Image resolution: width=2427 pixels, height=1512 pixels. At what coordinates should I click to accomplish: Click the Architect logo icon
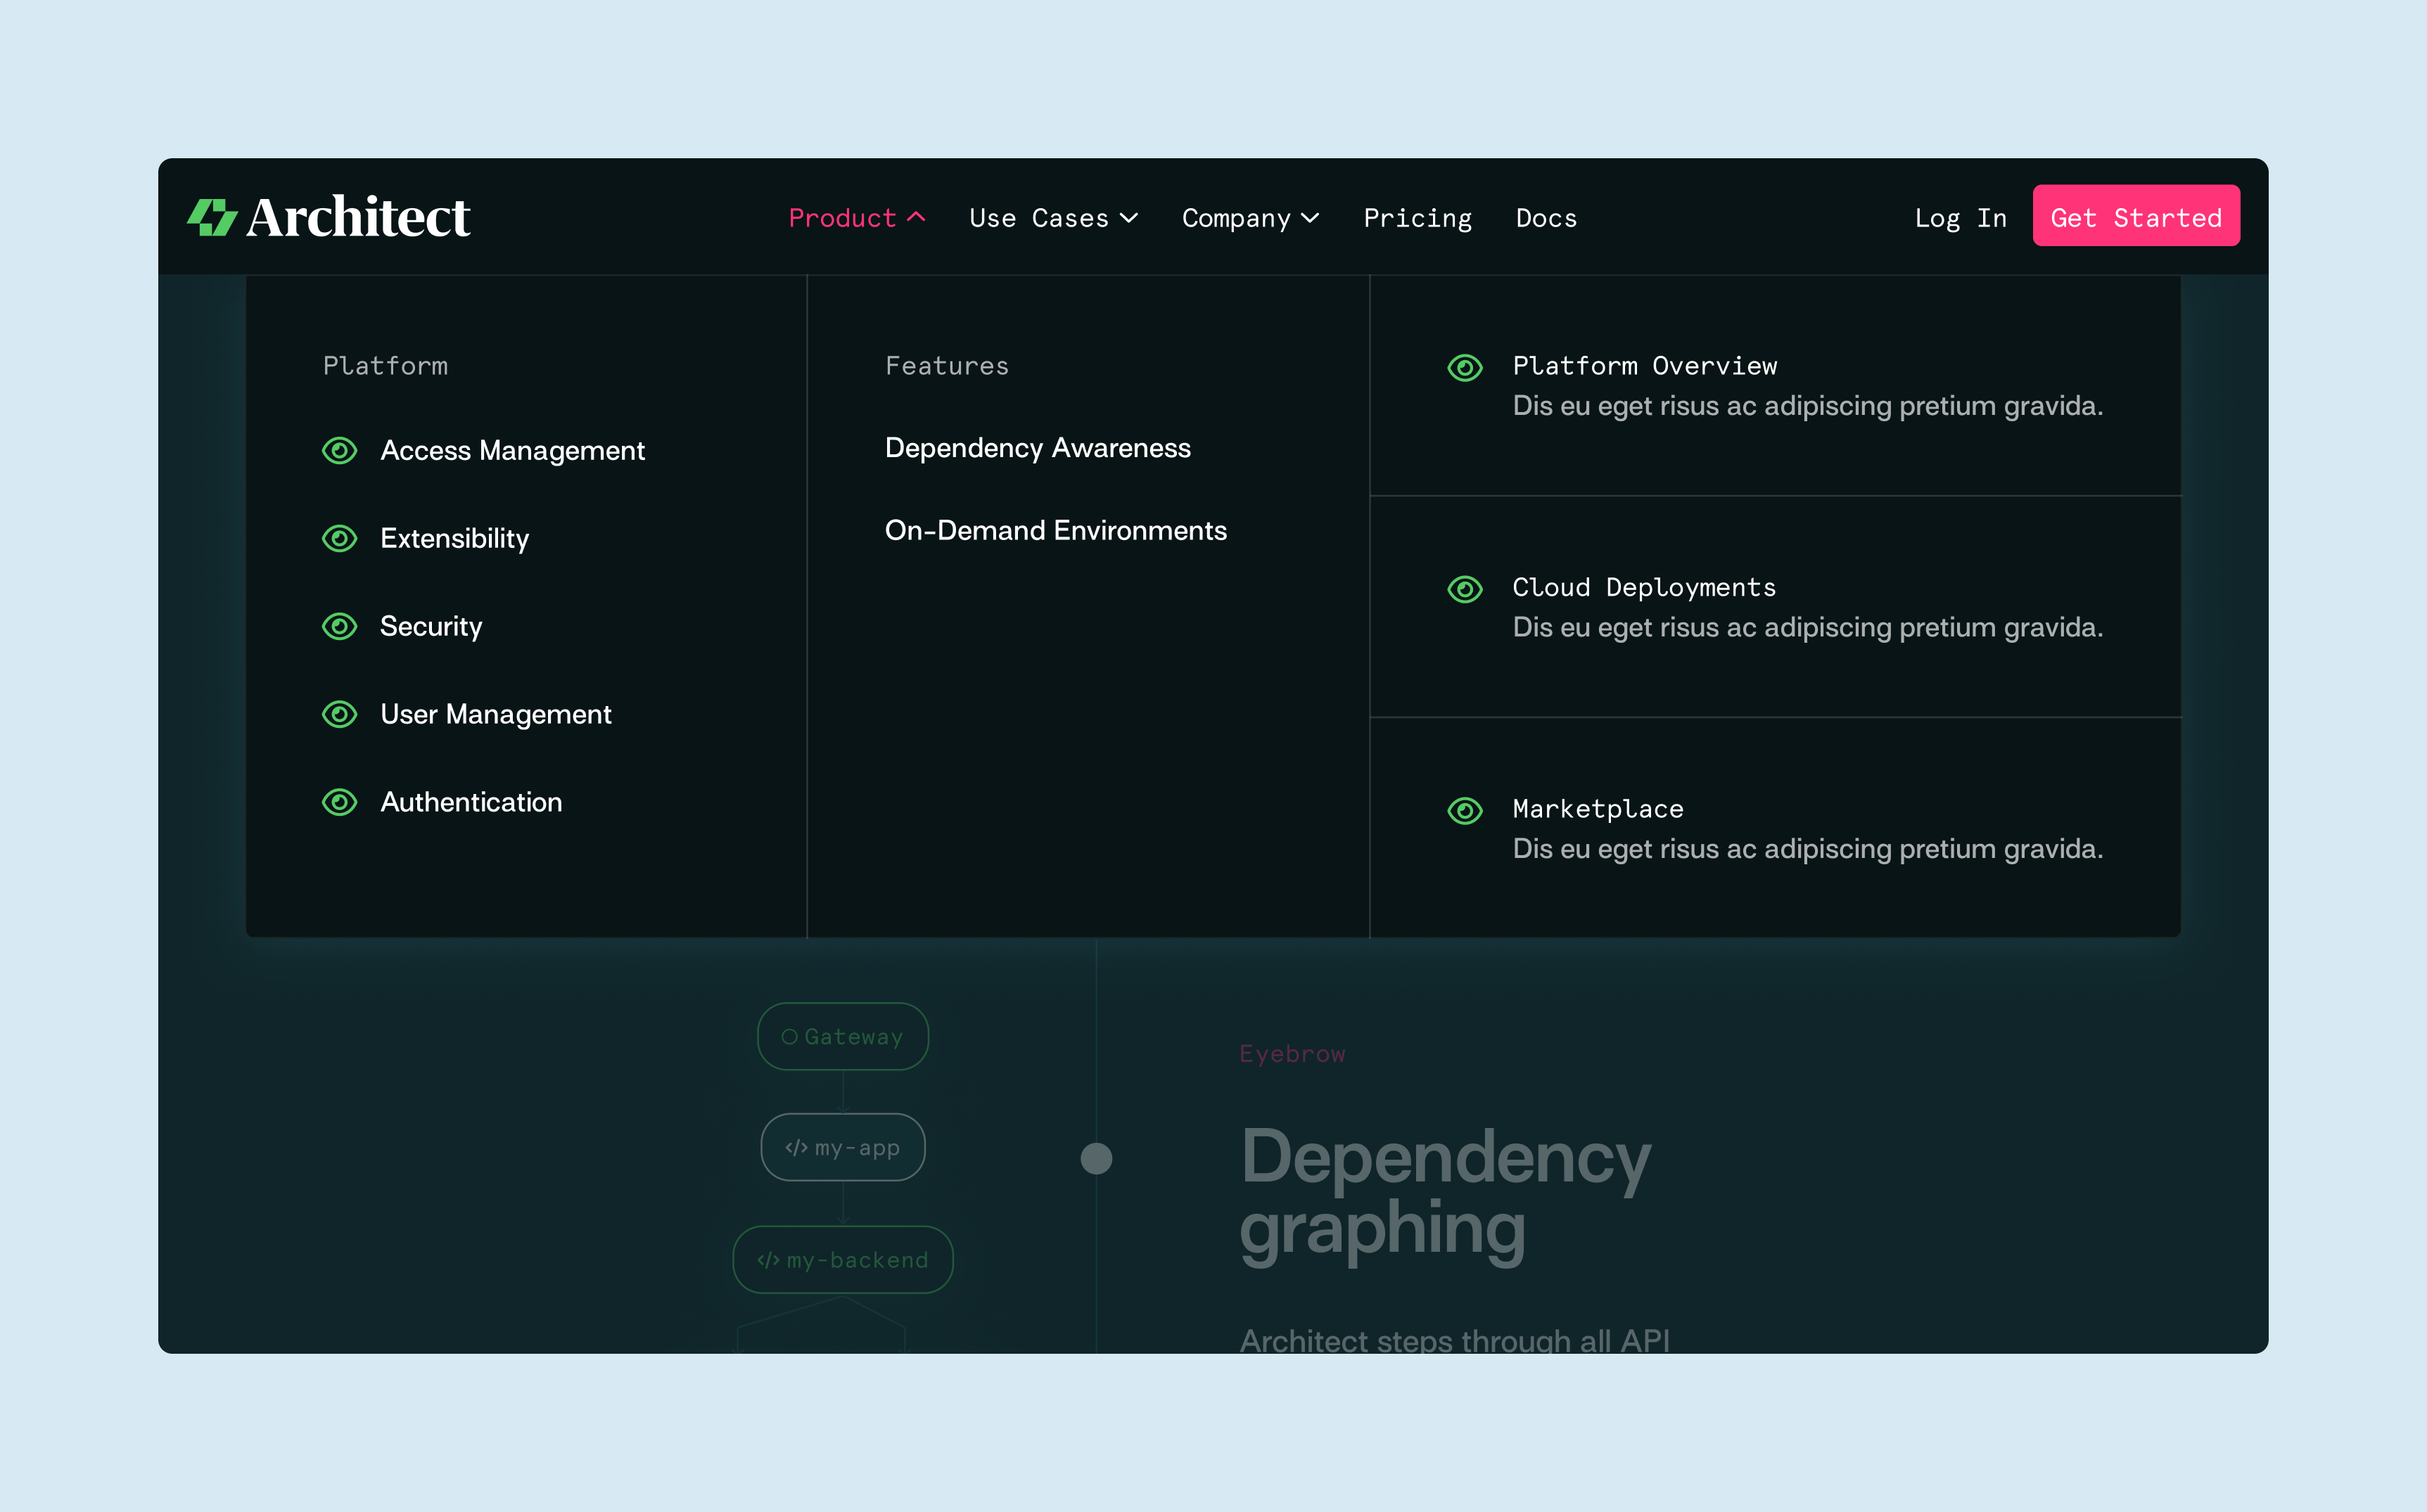click(x=212, y=217)
